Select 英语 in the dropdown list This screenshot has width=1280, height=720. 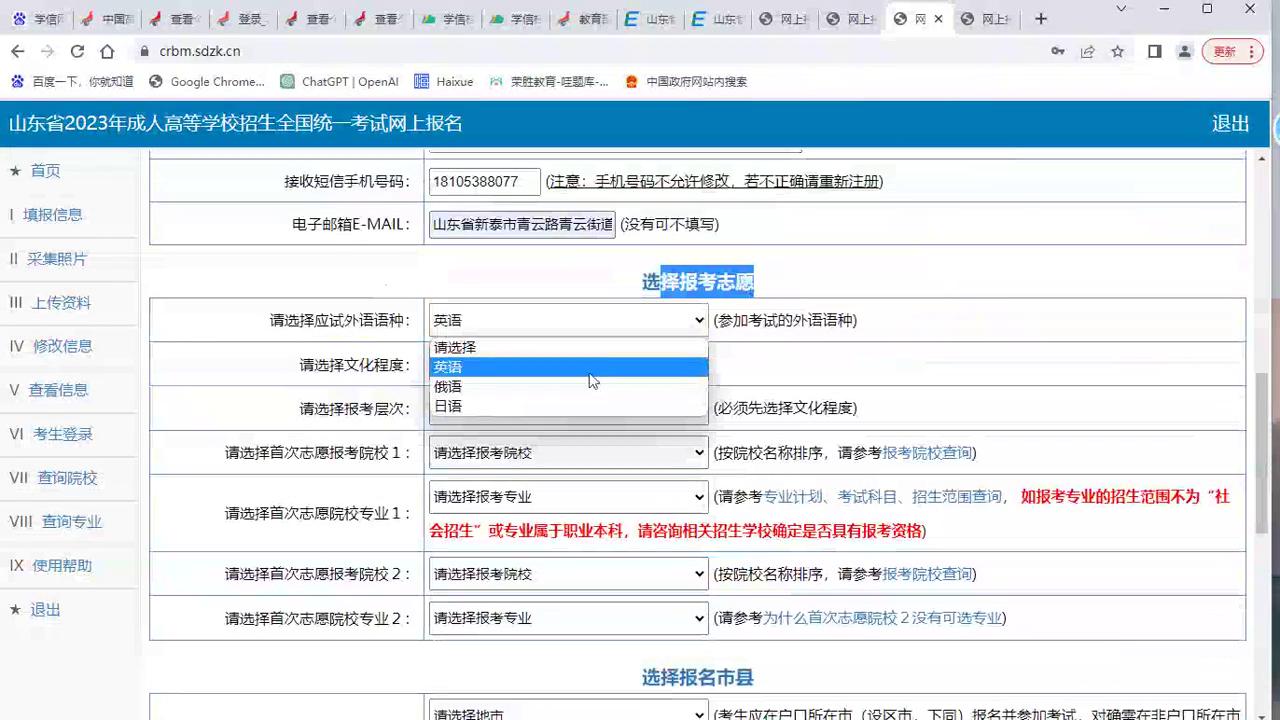[568, 367]
